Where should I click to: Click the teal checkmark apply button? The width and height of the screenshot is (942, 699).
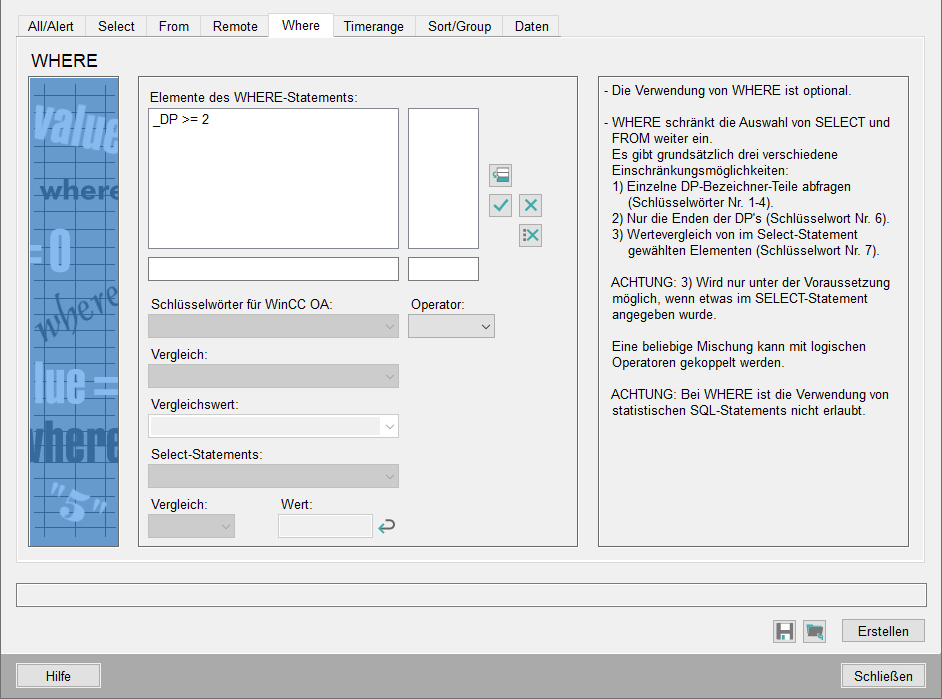tap(500, 206)
